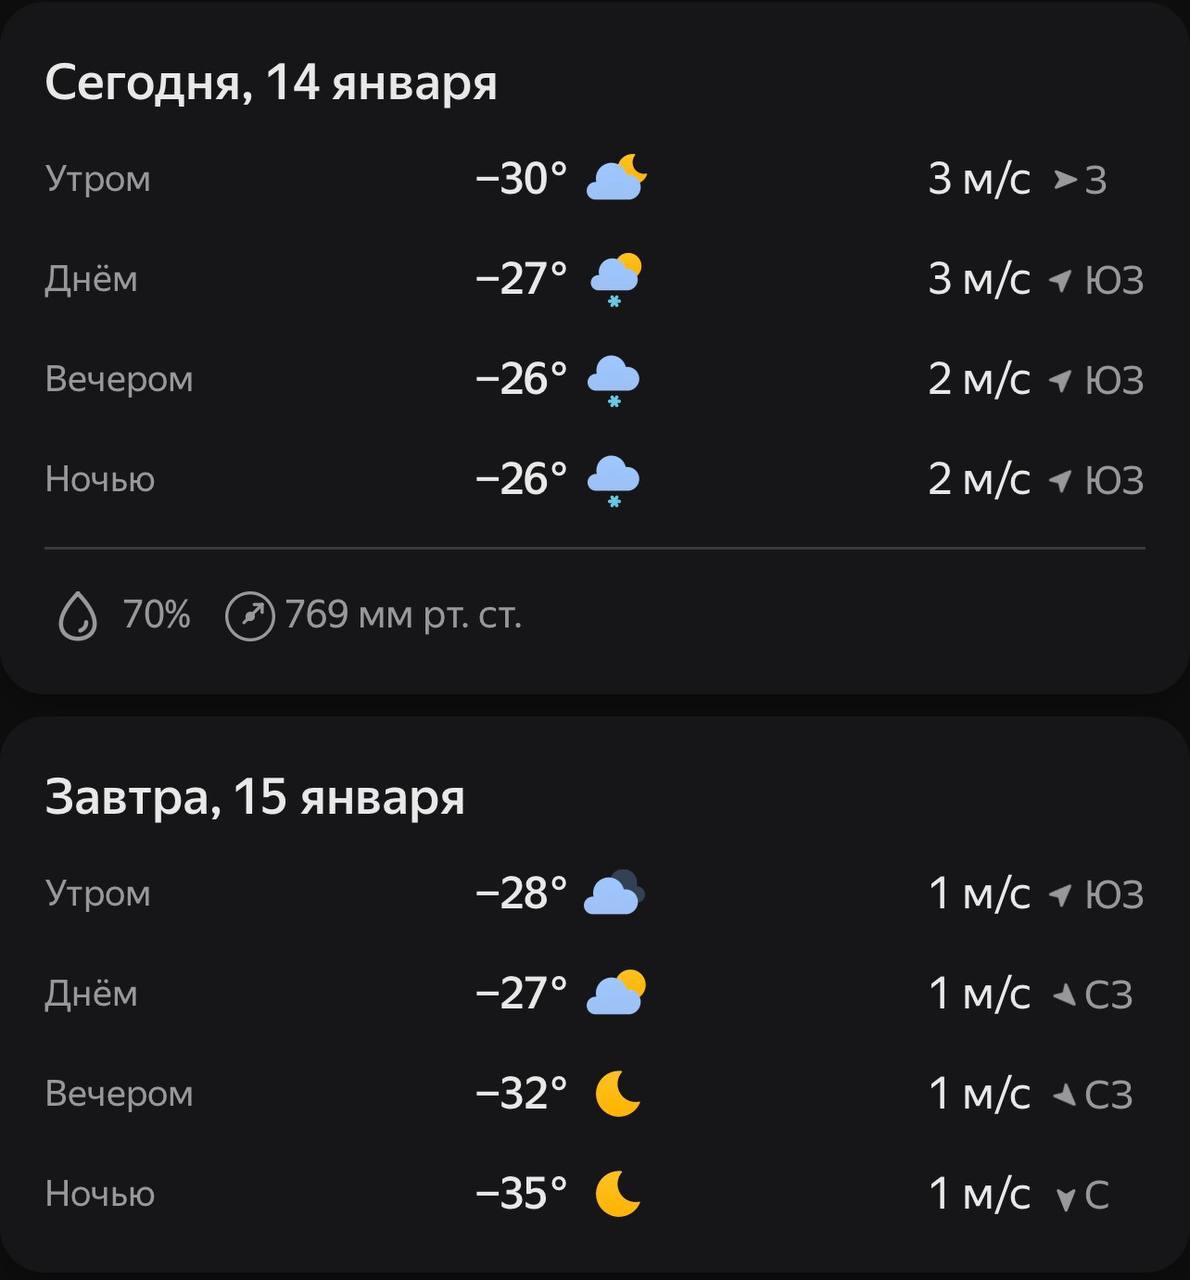Click the 70% humidity value
Image resolution: width=1190 pixels, height=1280 pixels.
pos(156,615)
